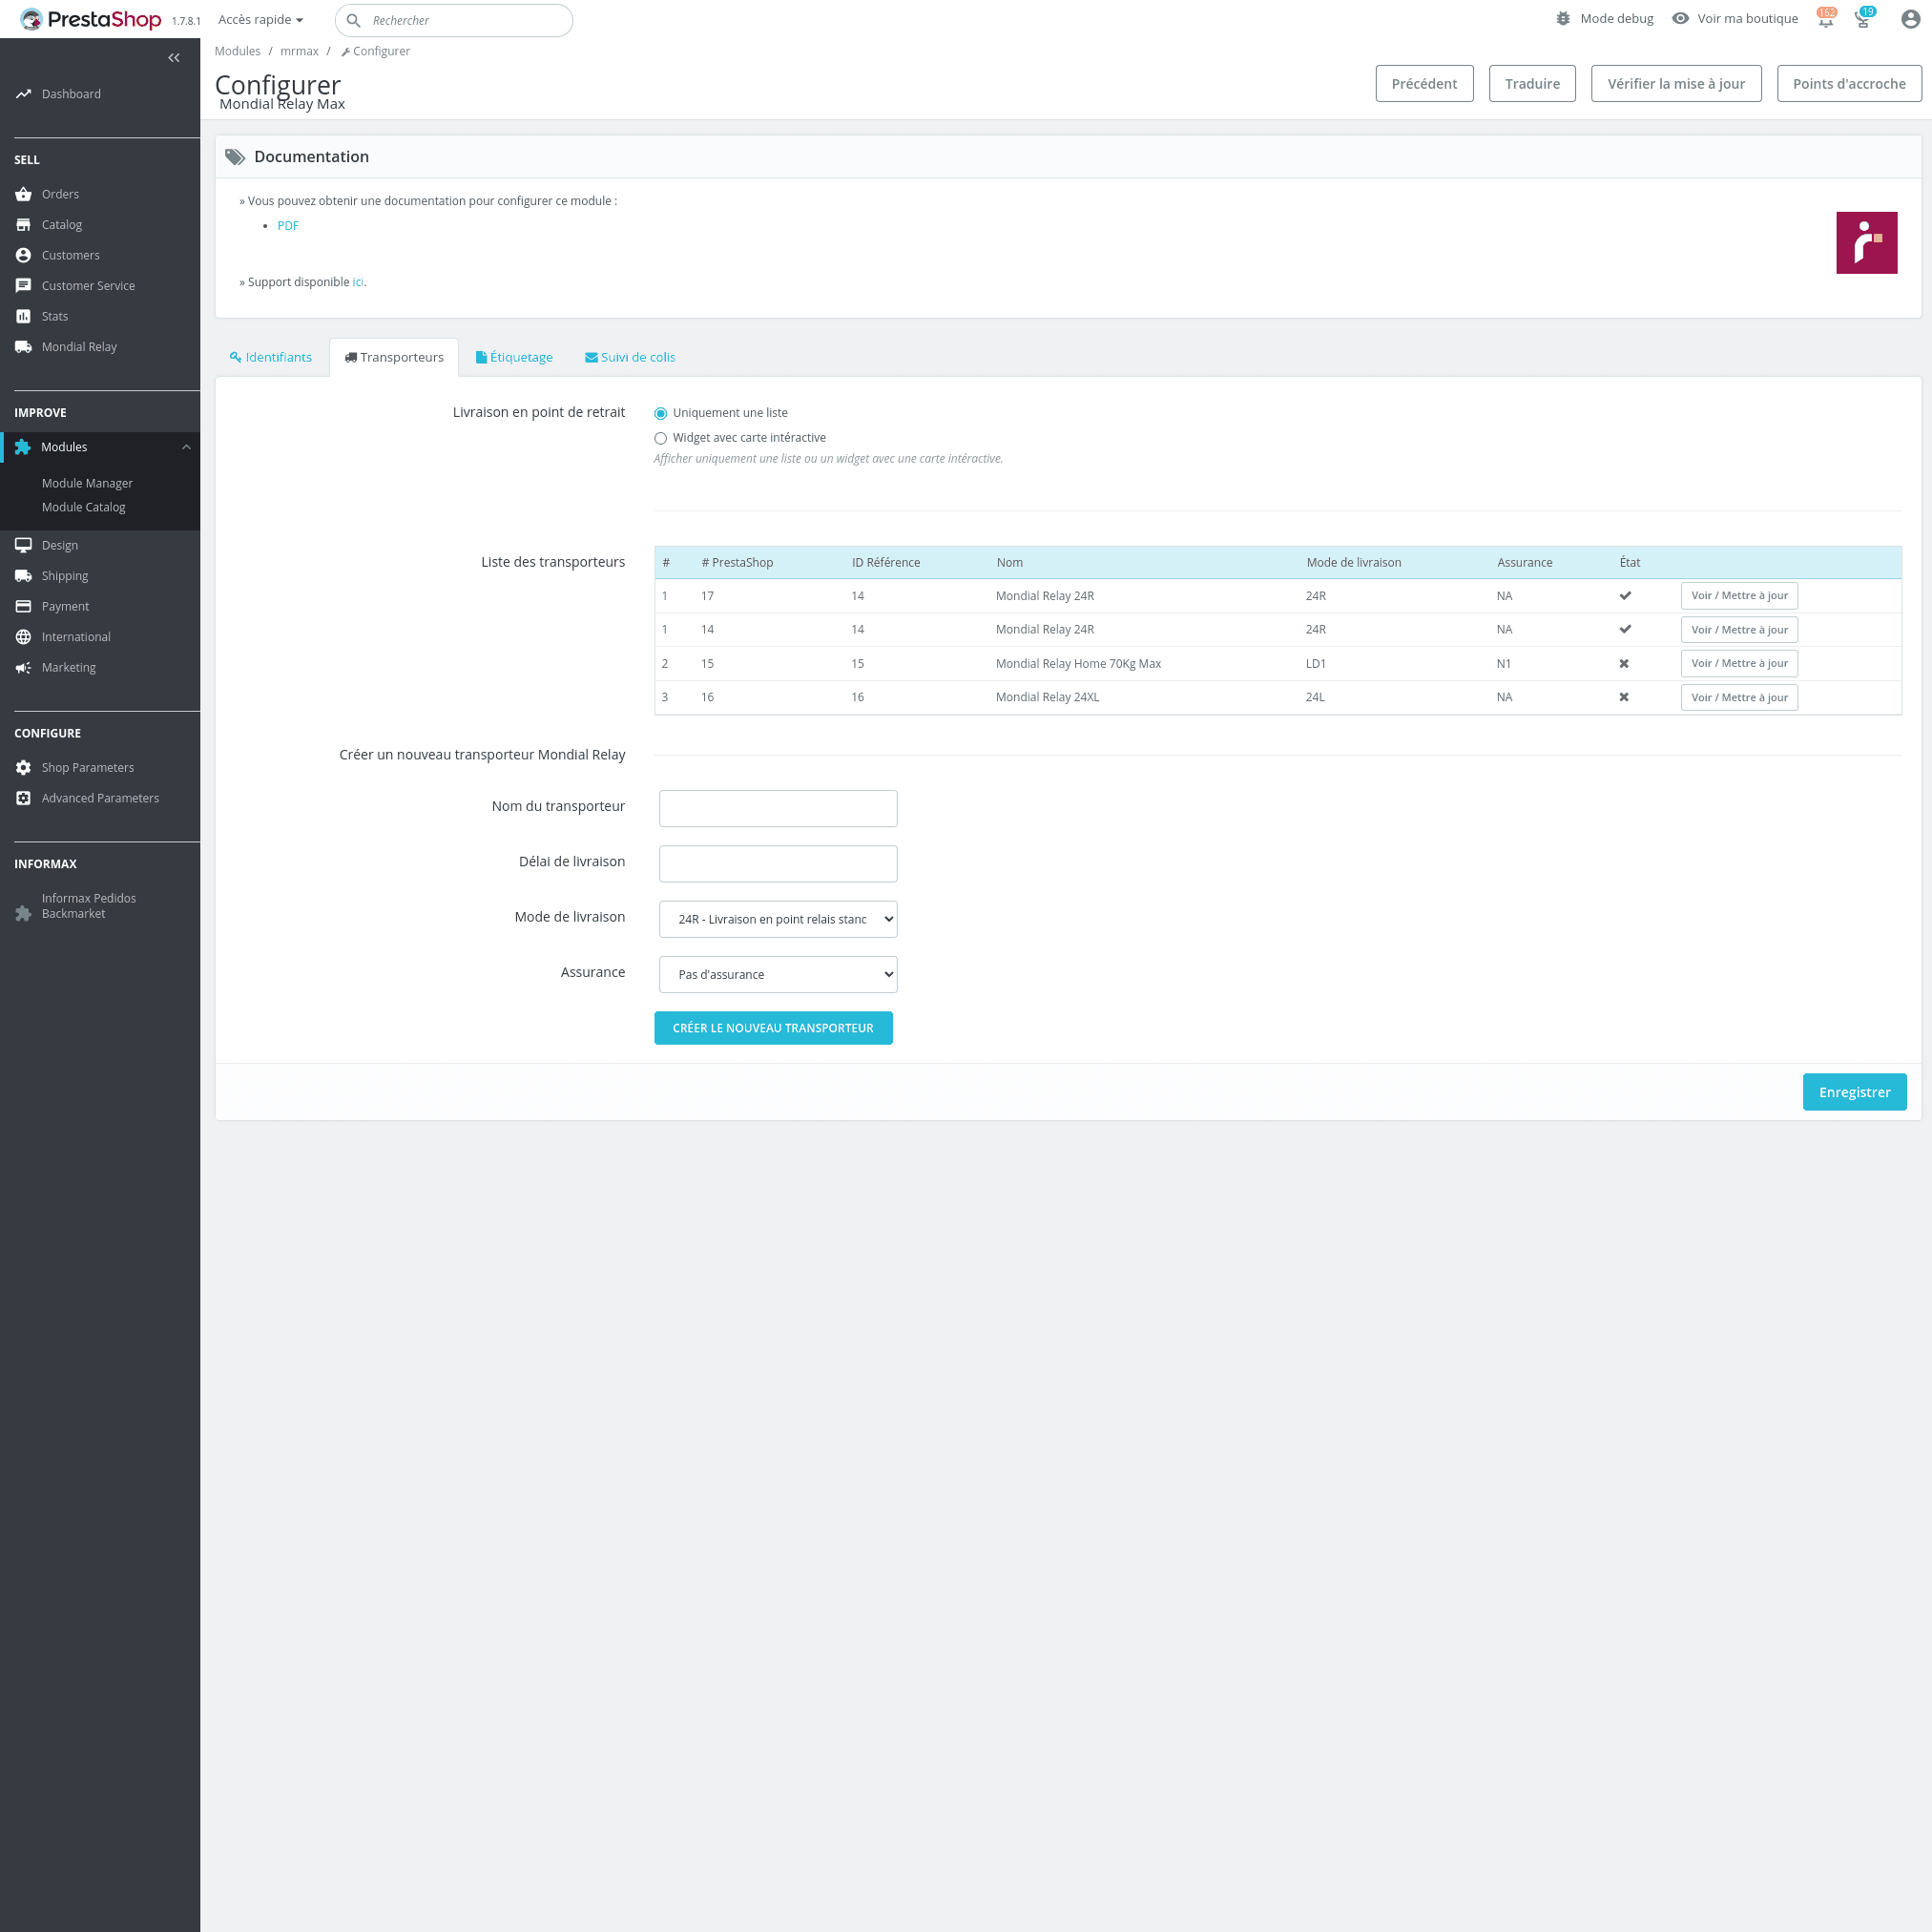Select Uniquement une liste radio option
The height and width of the screenshot is (1932, 1932).
[661, 413]
